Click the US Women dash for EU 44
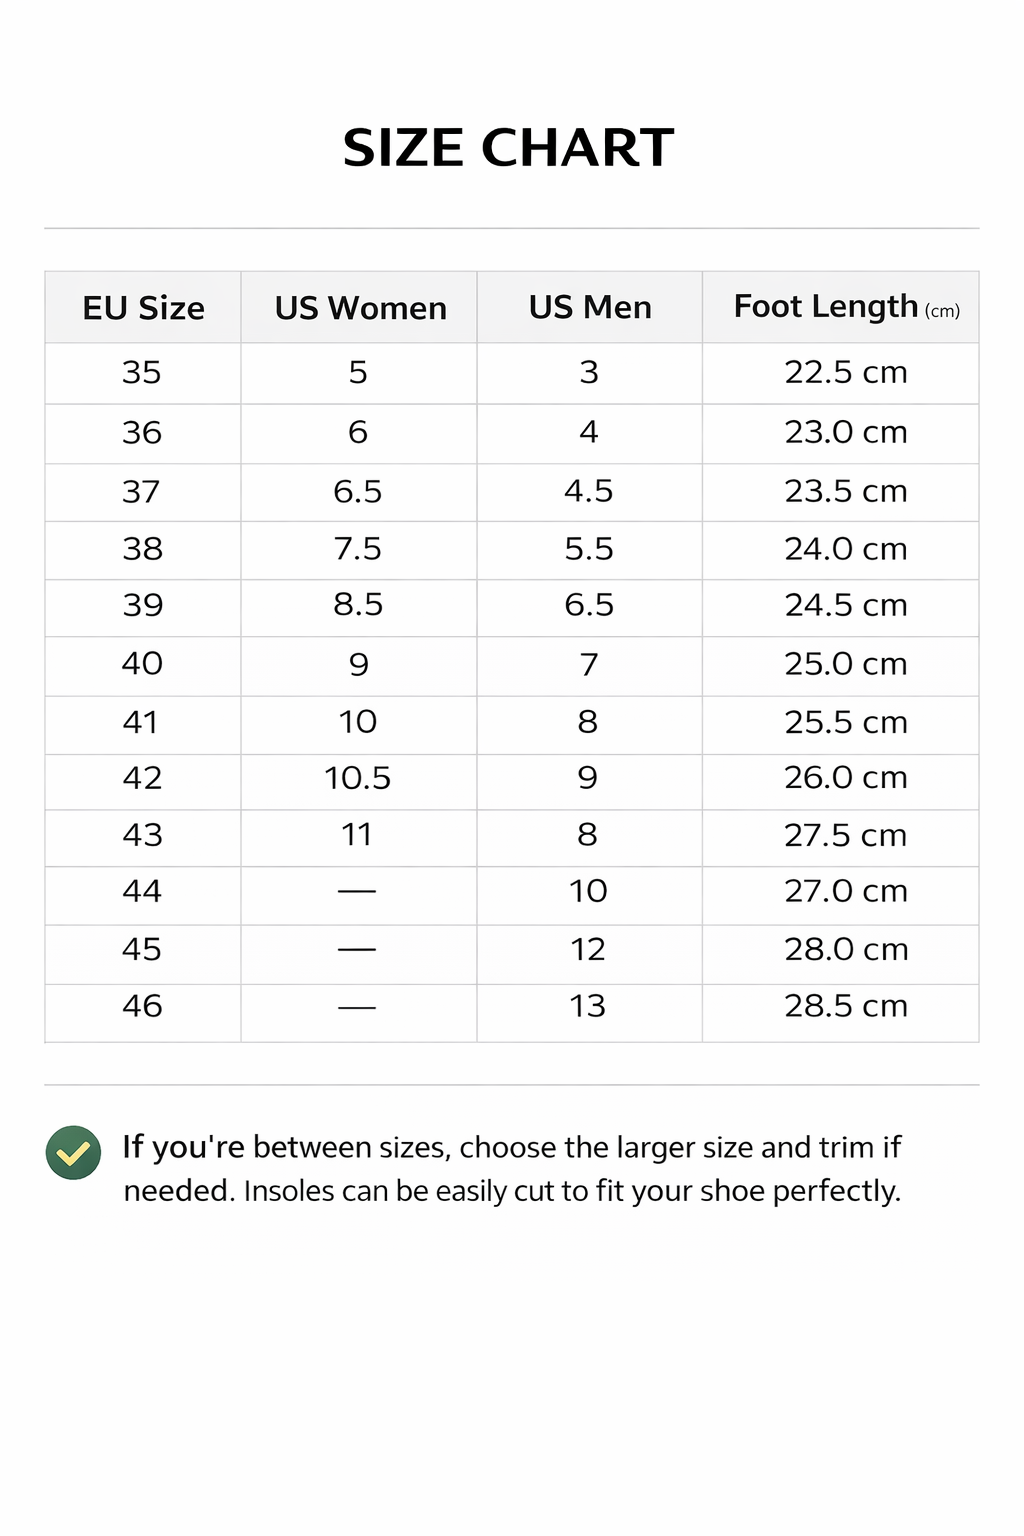Image resolution: width=1024 pixels, height=1536 pixels. (x=357, y=891)
